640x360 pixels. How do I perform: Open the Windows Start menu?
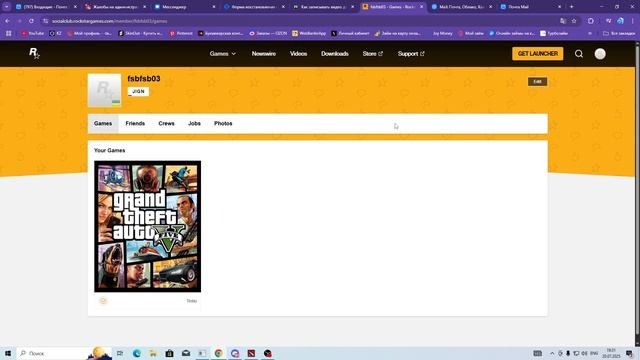click(8, 353)
